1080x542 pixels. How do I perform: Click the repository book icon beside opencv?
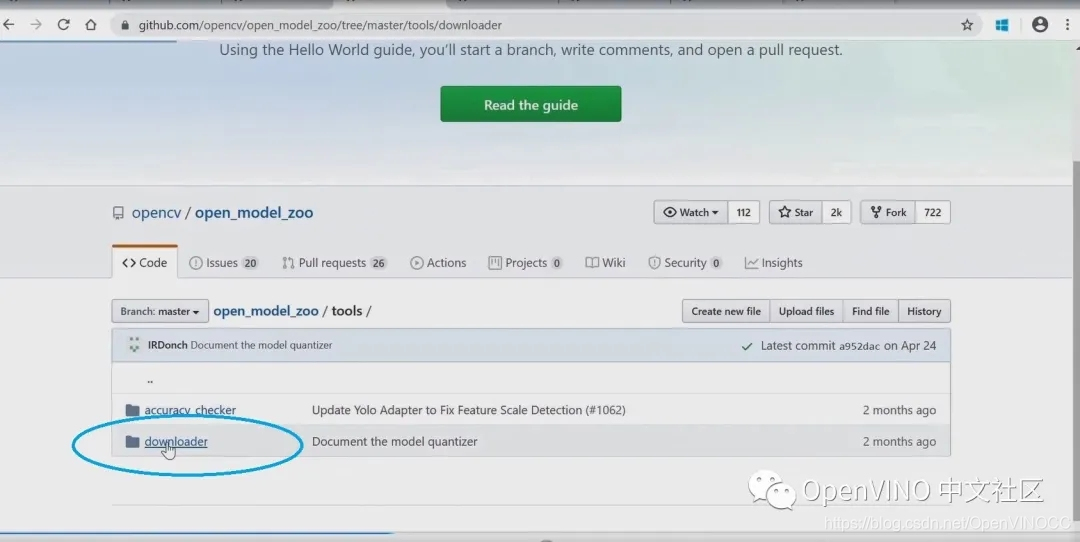pyautogui.click(x=118, y=213)
